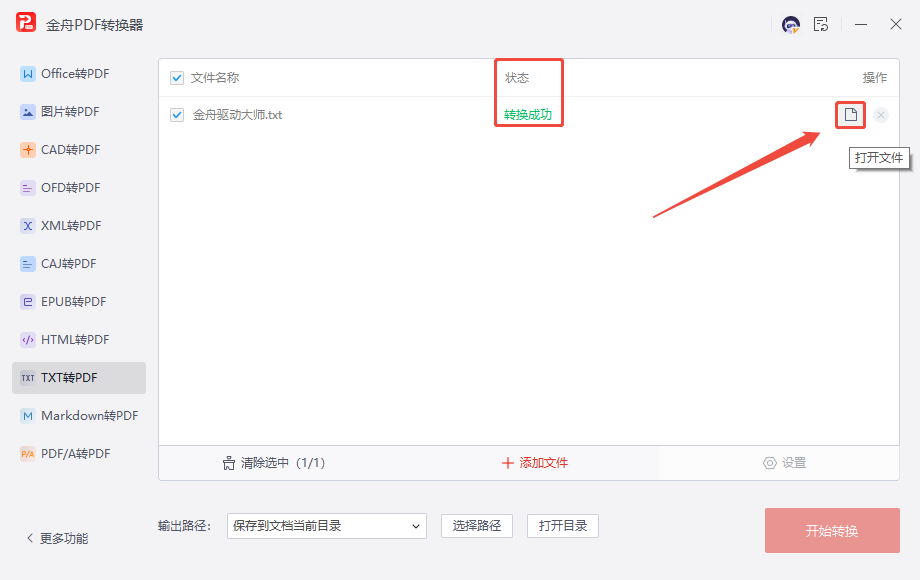Click the 金舟PDF转换器 app logo

point(26,22)
